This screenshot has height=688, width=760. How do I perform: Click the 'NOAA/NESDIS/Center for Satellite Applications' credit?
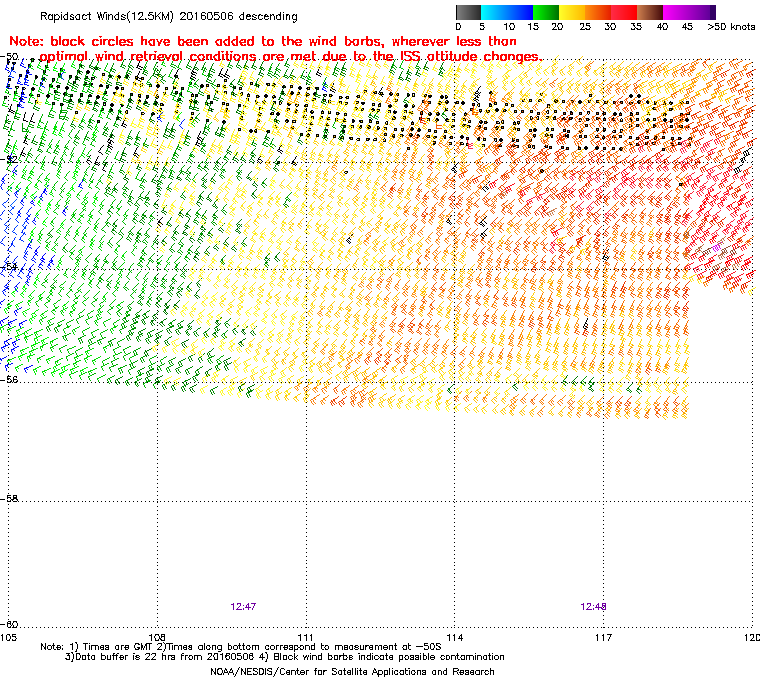click(x=352, y=672)
